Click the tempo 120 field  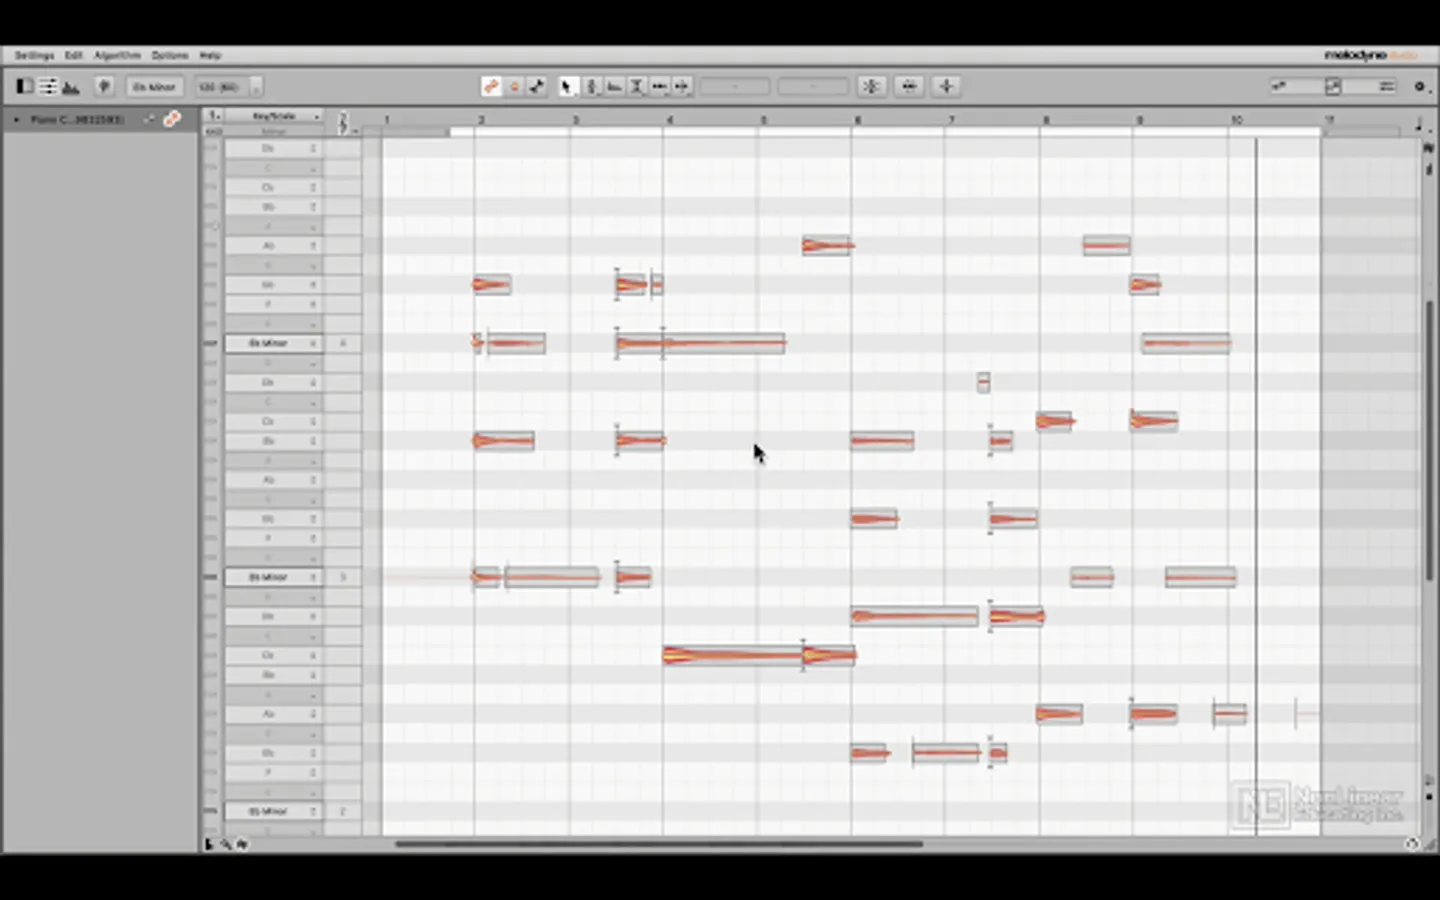click(x=220, y=87)
